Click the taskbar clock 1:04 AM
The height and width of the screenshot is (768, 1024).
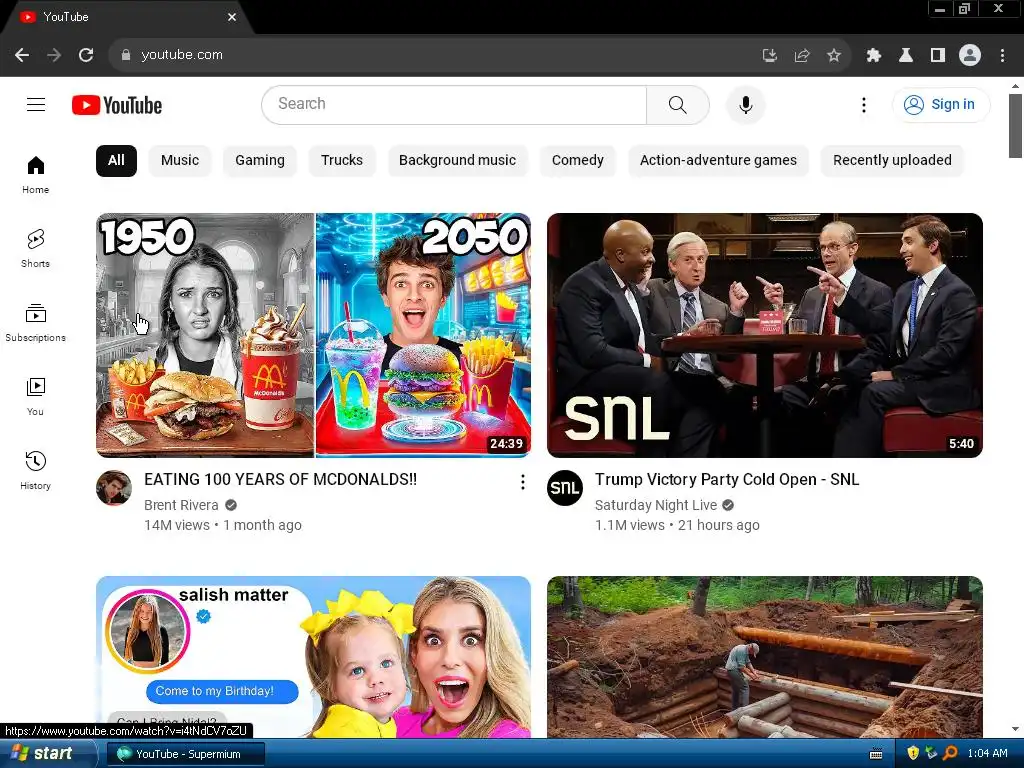click(987, 754)
